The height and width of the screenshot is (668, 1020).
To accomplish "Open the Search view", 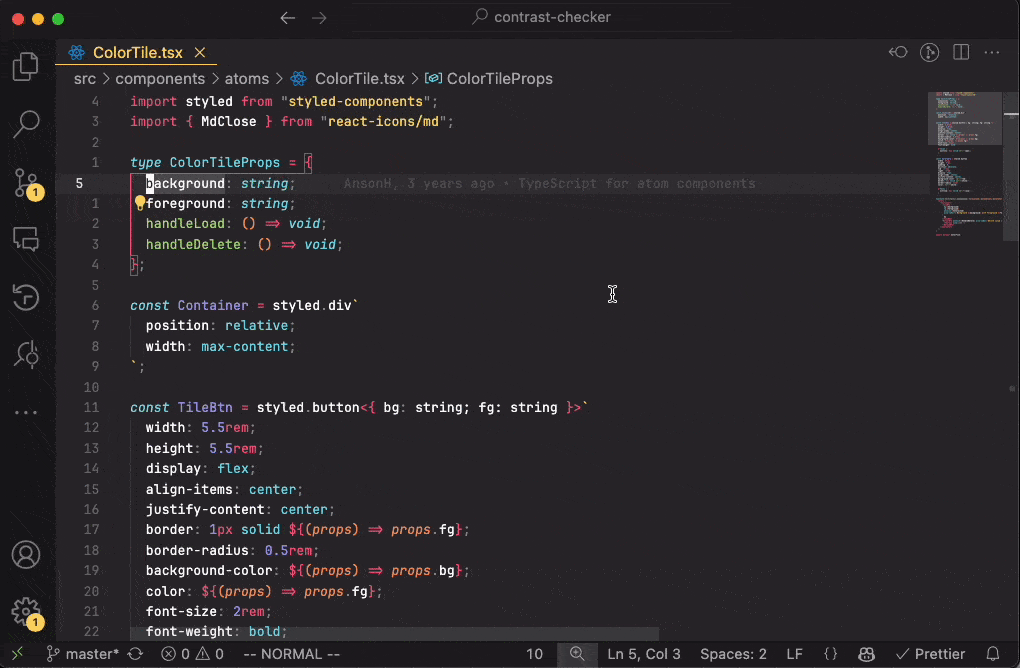I will [x=25, y=124].
